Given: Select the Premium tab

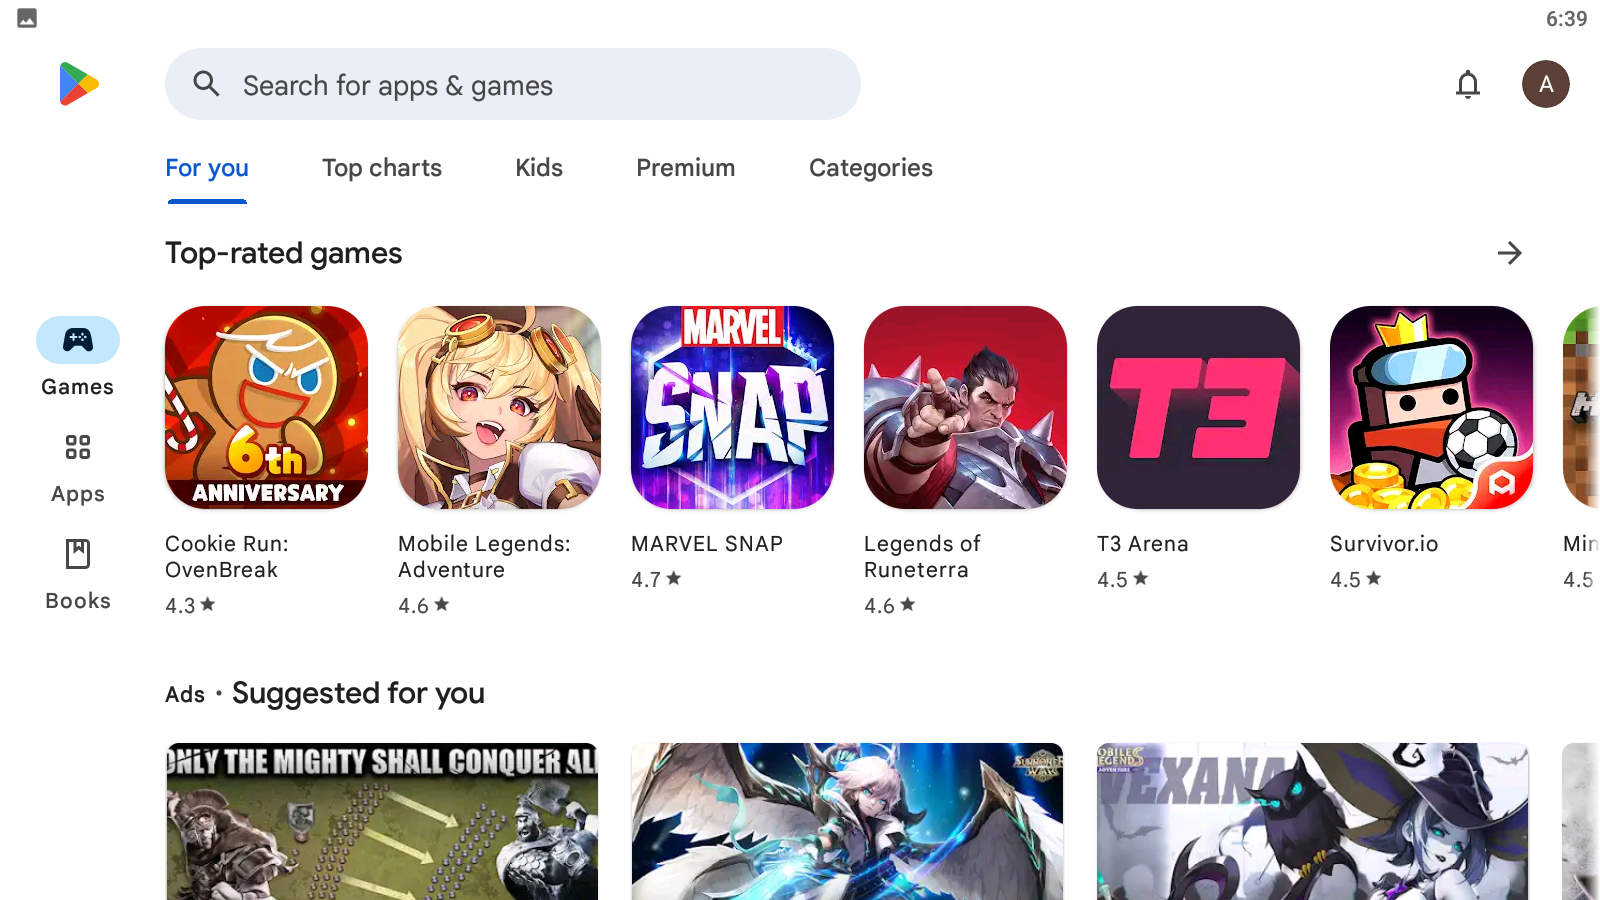Looking at the screenshot, I should pos(686,168).
